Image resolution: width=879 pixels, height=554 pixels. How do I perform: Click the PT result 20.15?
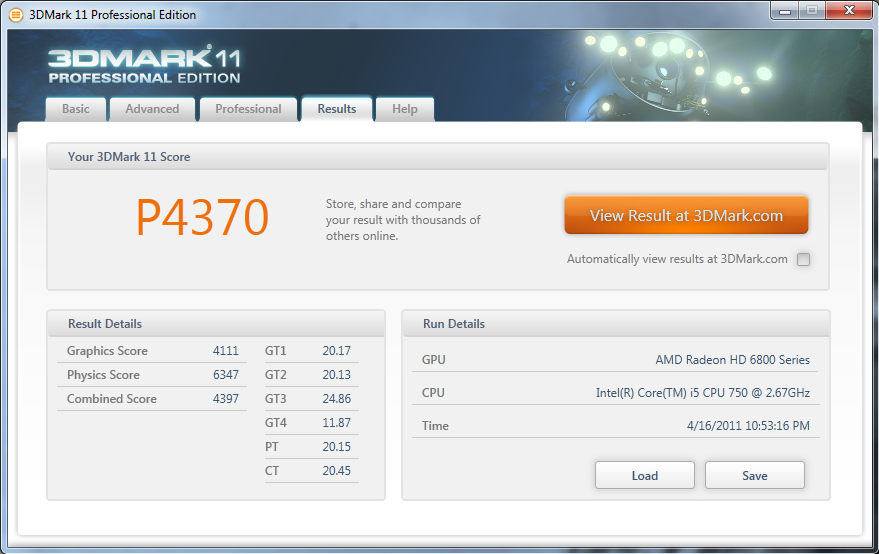(x=336, y=447)
